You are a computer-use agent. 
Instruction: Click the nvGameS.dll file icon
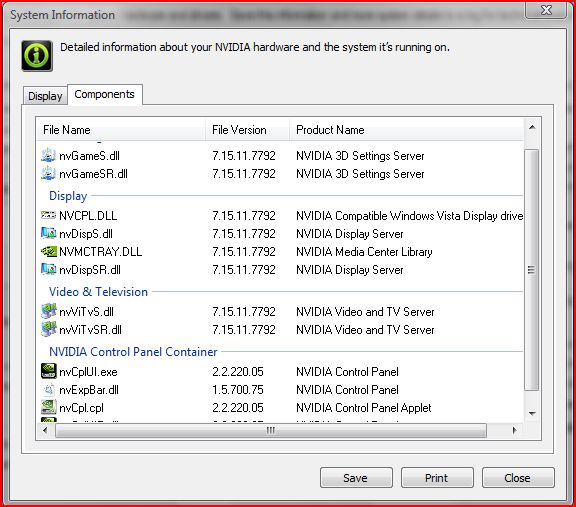(x=48, y=155)
